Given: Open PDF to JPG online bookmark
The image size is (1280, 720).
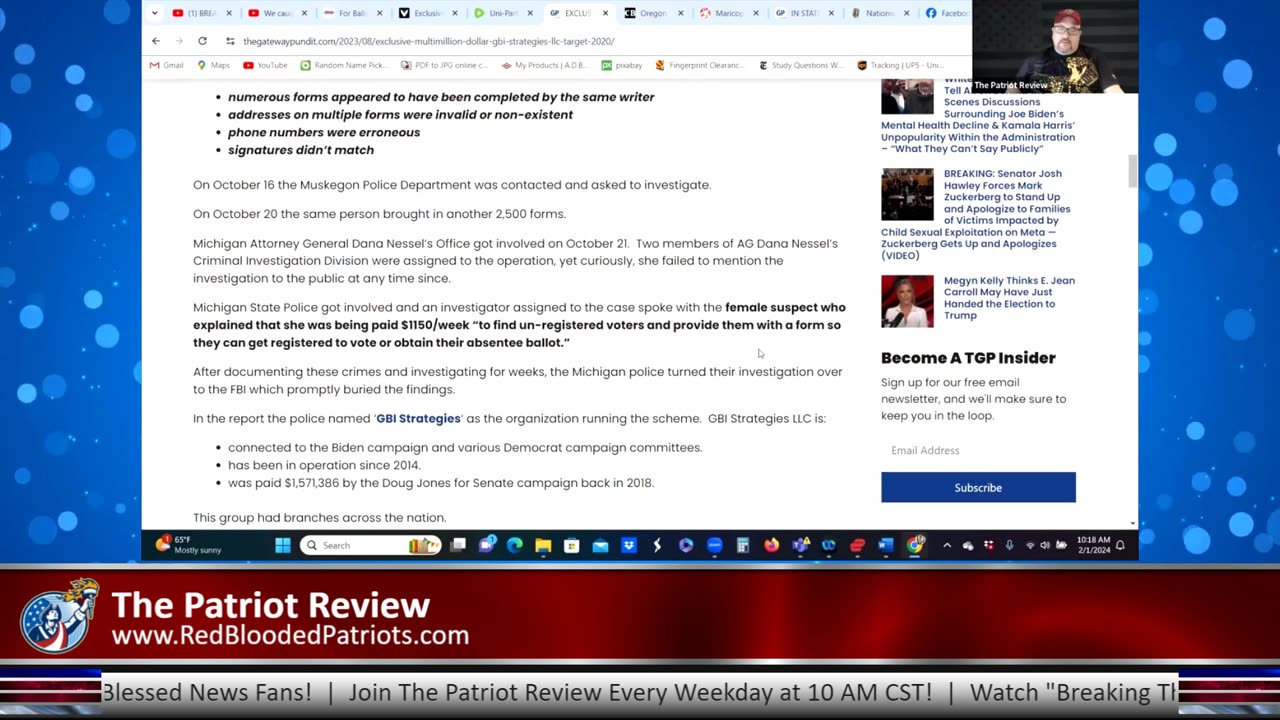Looking at the screenshot, I should click(x=443, y=65).
